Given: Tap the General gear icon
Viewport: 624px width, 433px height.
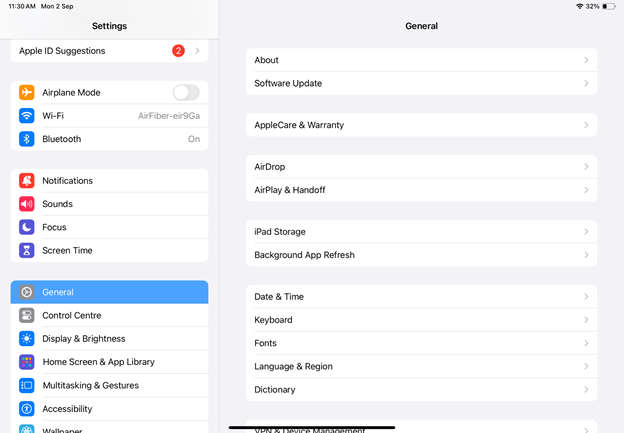Looking at the screenshot, I should pyautogui.click(x=27, y=292).
